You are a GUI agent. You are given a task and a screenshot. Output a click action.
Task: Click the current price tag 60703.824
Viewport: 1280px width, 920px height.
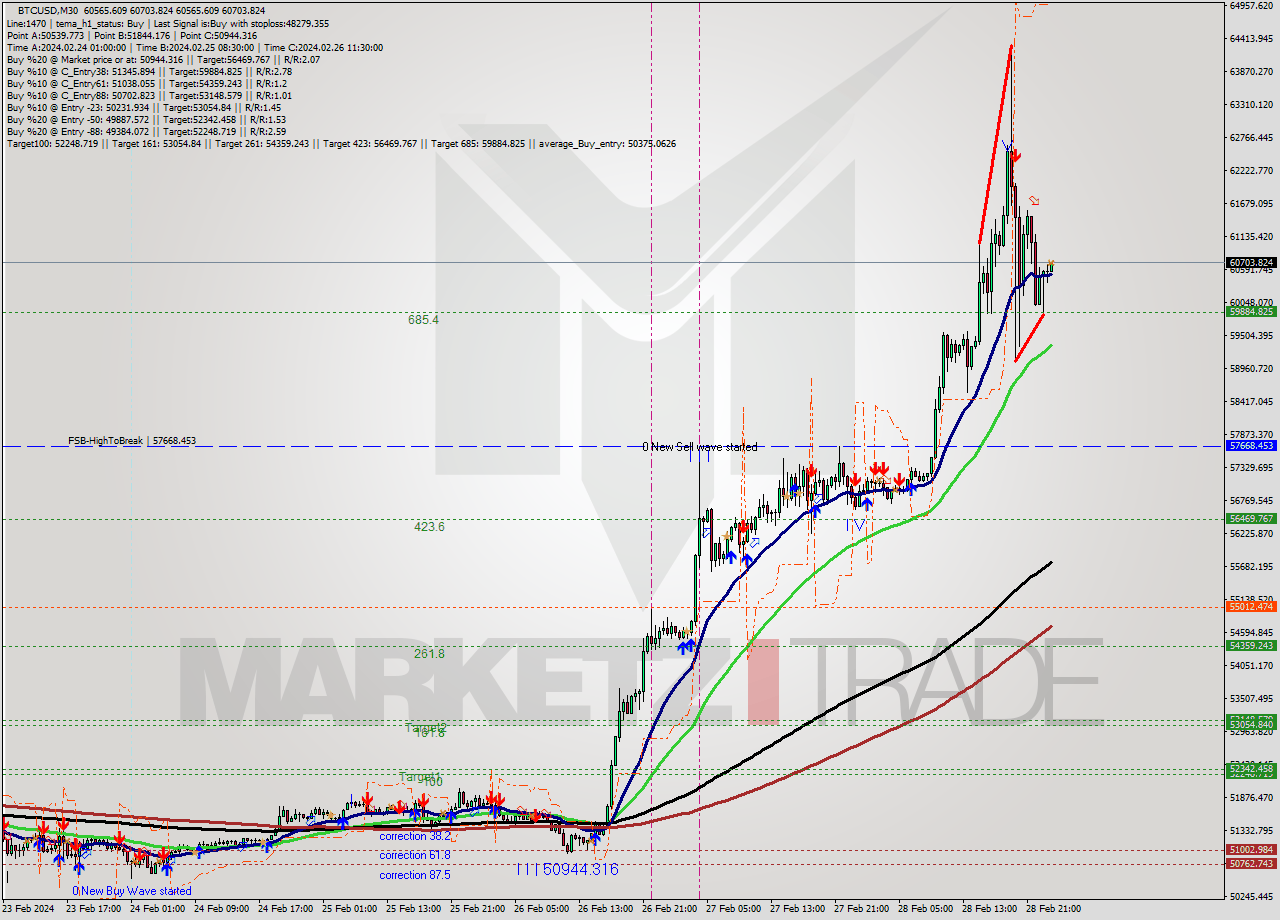point(1250,263)
